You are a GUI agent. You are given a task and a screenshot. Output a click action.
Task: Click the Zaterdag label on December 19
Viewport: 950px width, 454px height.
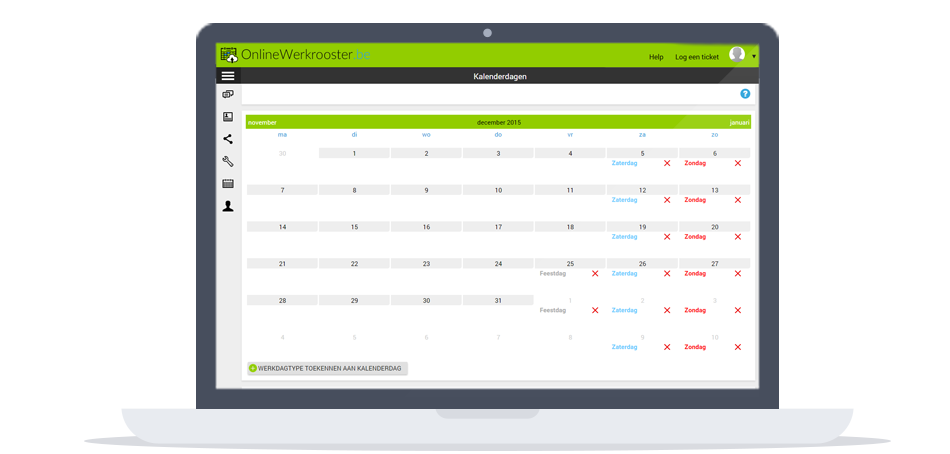point(624,237)
